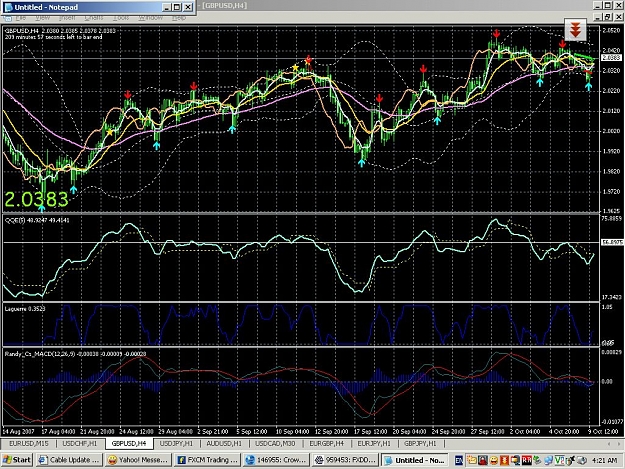Screen dimensions: 625x469
Task: Switch to the EURJPY,H1 chart tab
Action: tap(374, 443)
